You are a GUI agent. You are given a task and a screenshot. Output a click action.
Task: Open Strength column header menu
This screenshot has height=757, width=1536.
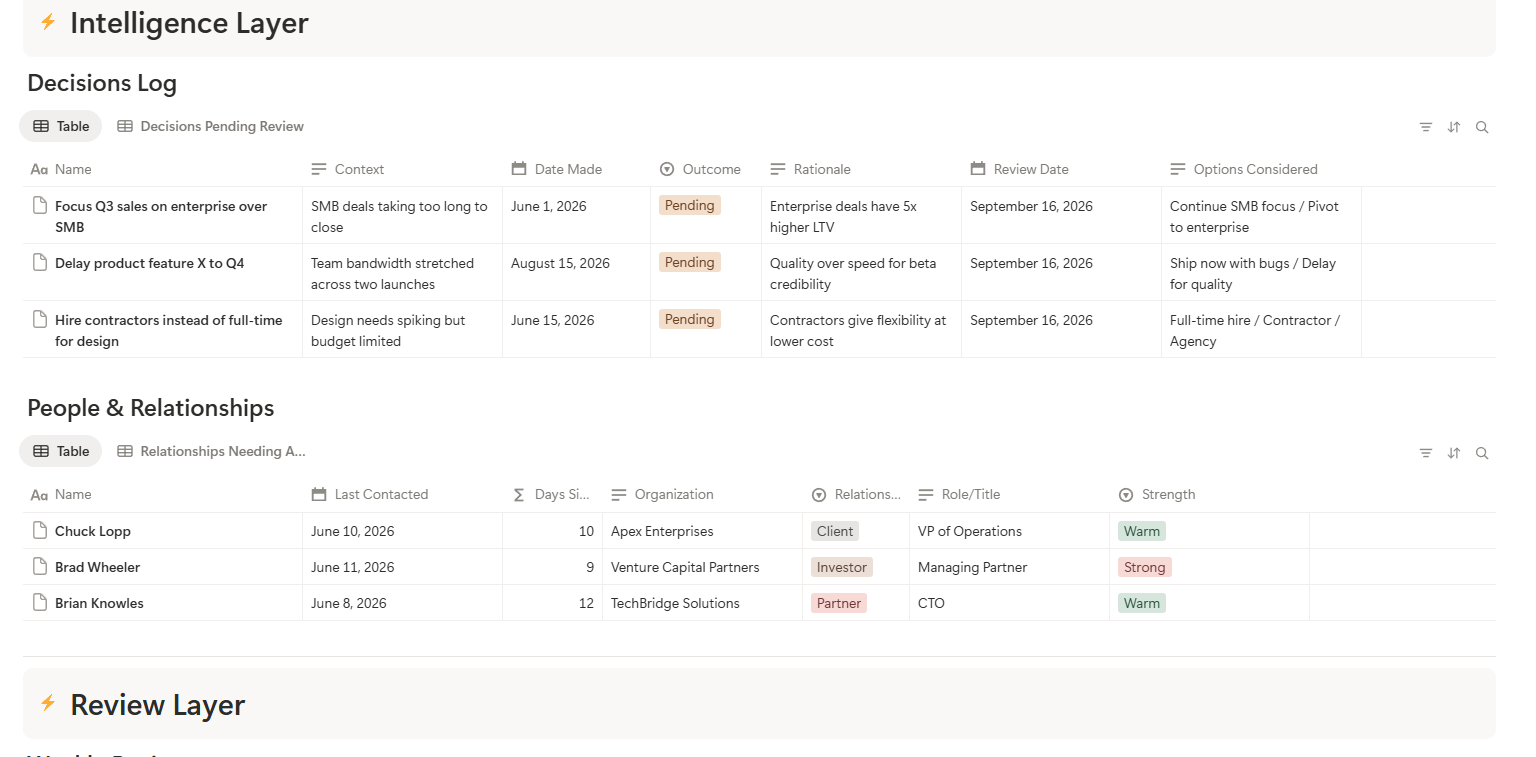1209,494
